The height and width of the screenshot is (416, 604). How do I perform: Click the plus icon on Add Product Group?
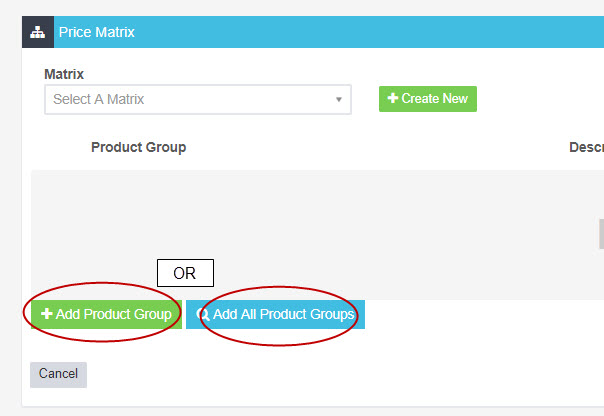[47, 314]
